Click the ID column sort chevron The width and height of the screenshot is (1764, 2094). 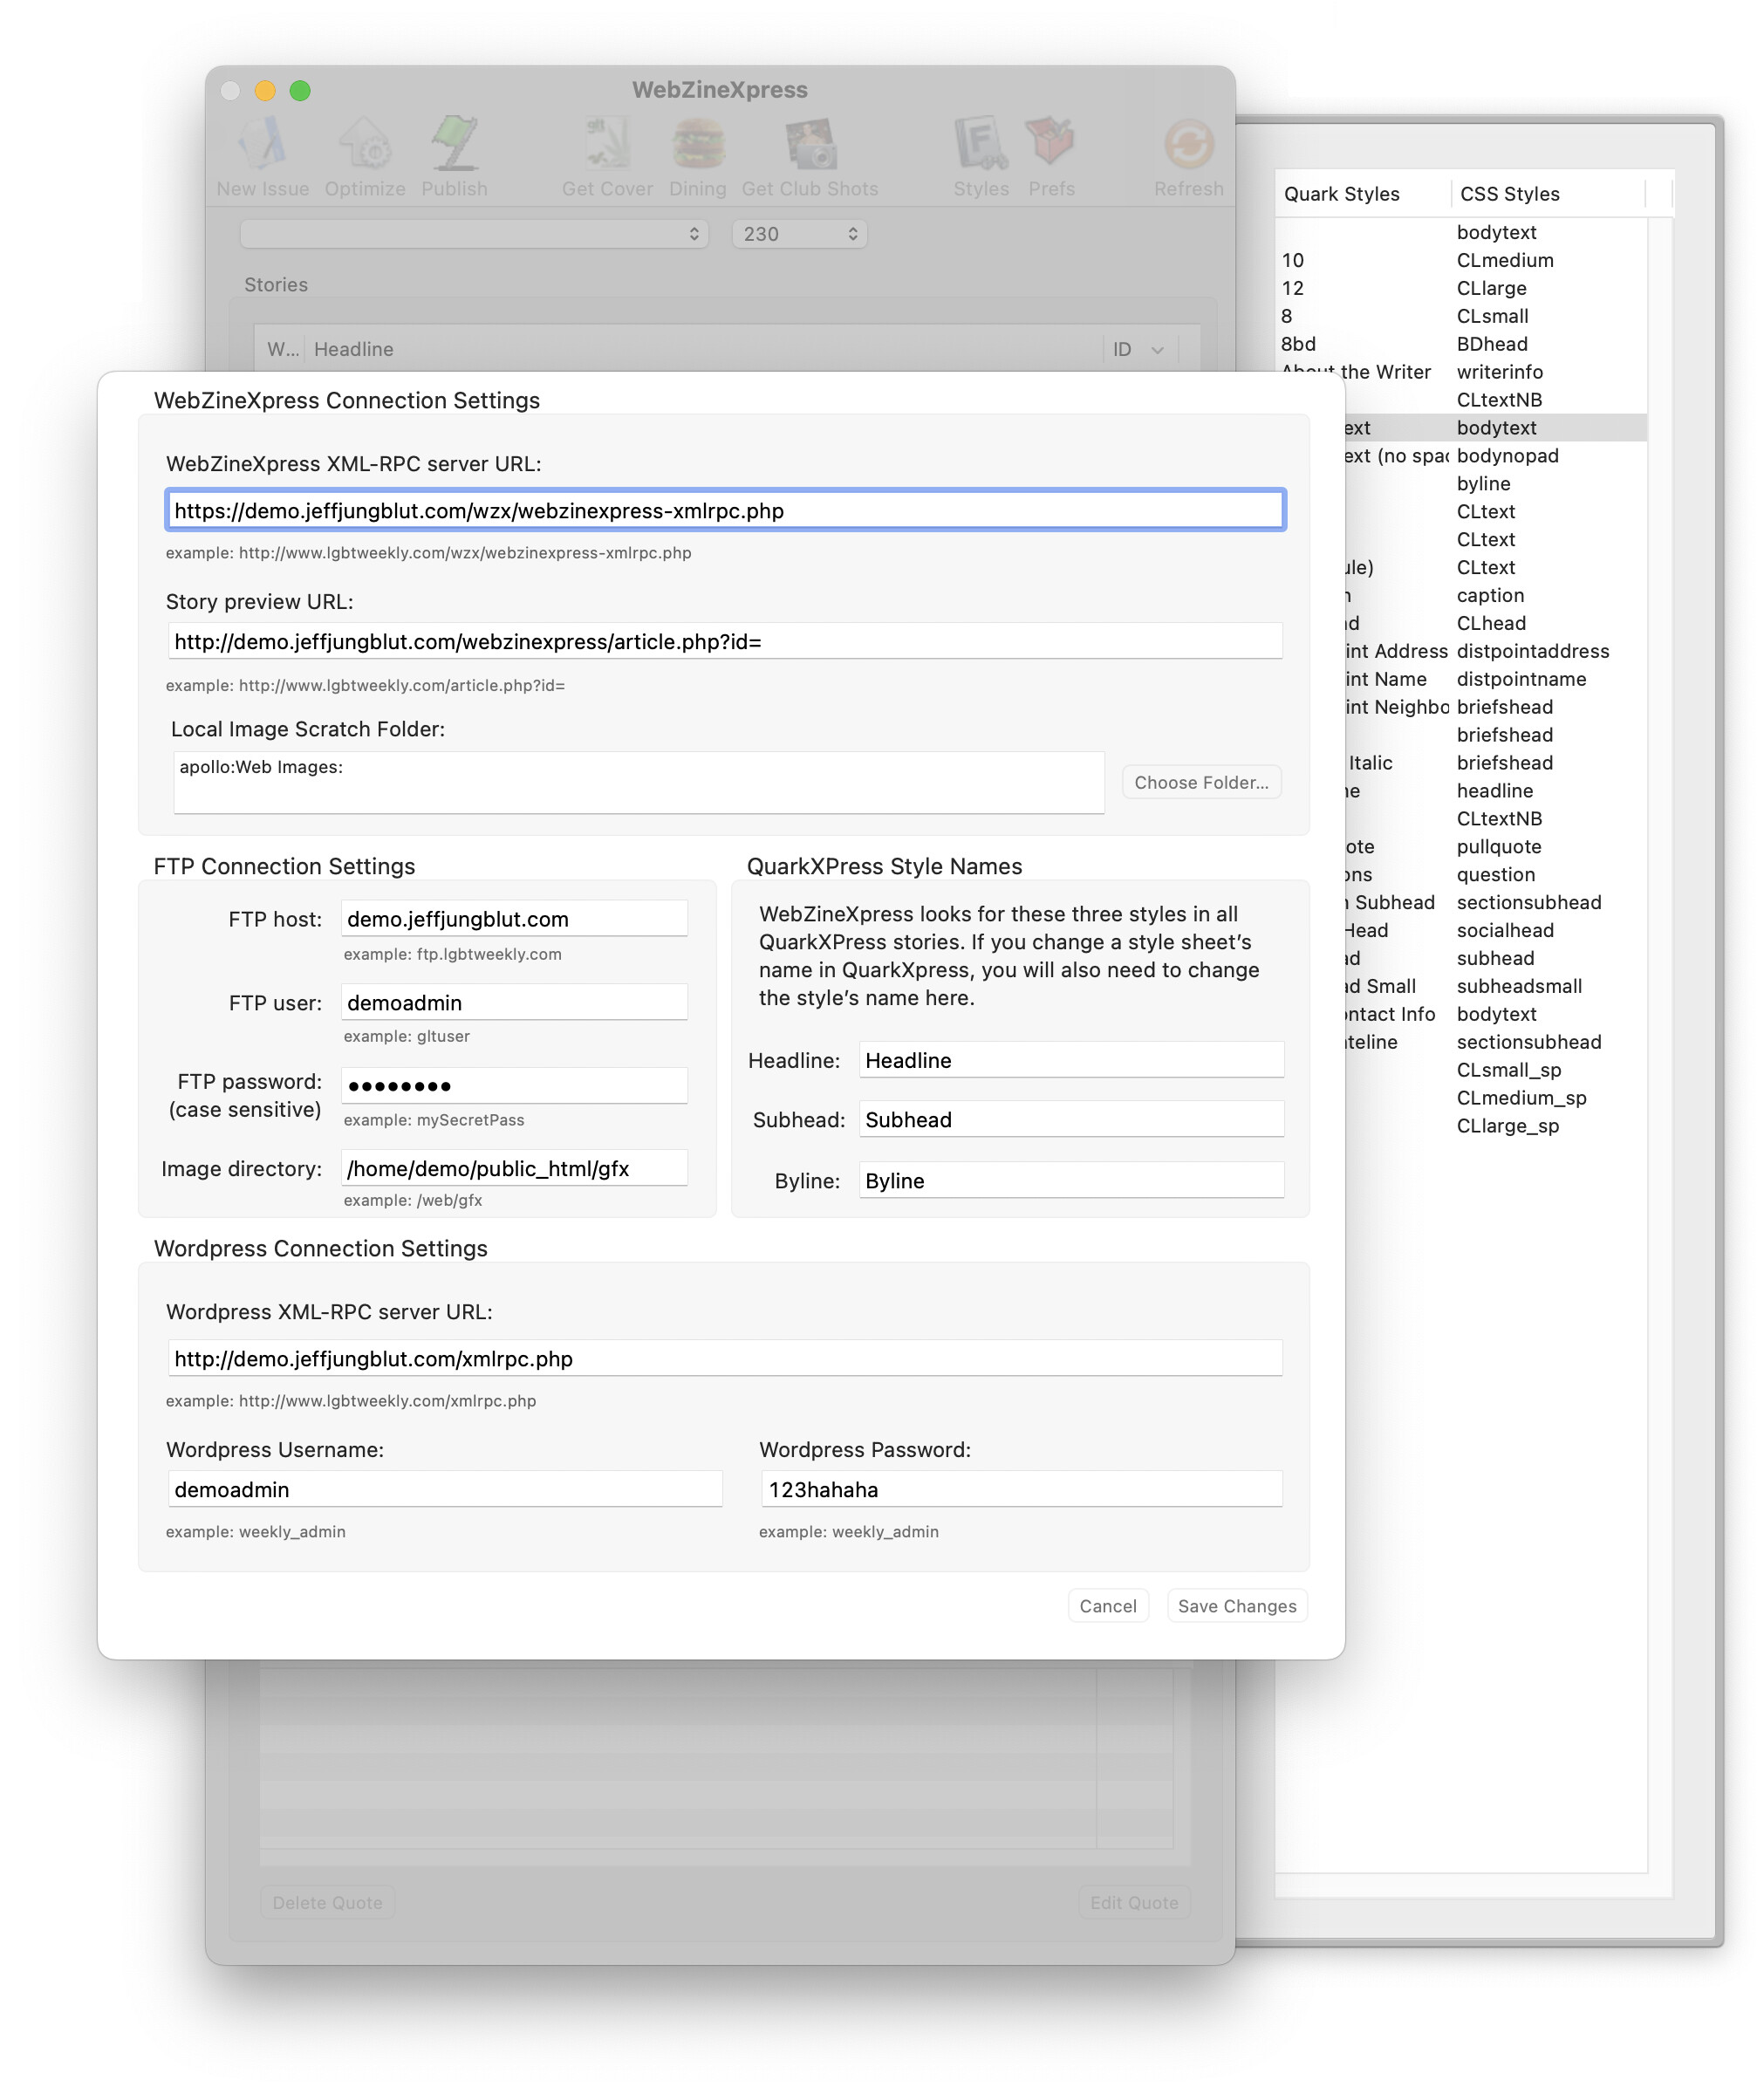[1157, 350]
